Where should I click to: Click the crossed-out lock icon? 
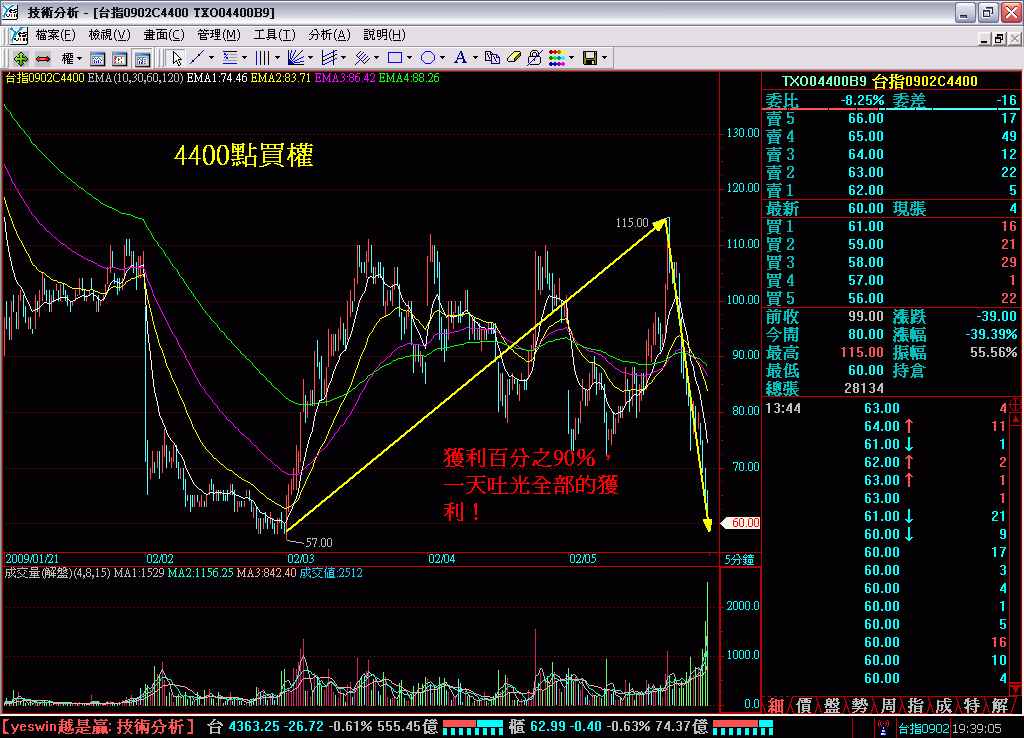(535, 58)
